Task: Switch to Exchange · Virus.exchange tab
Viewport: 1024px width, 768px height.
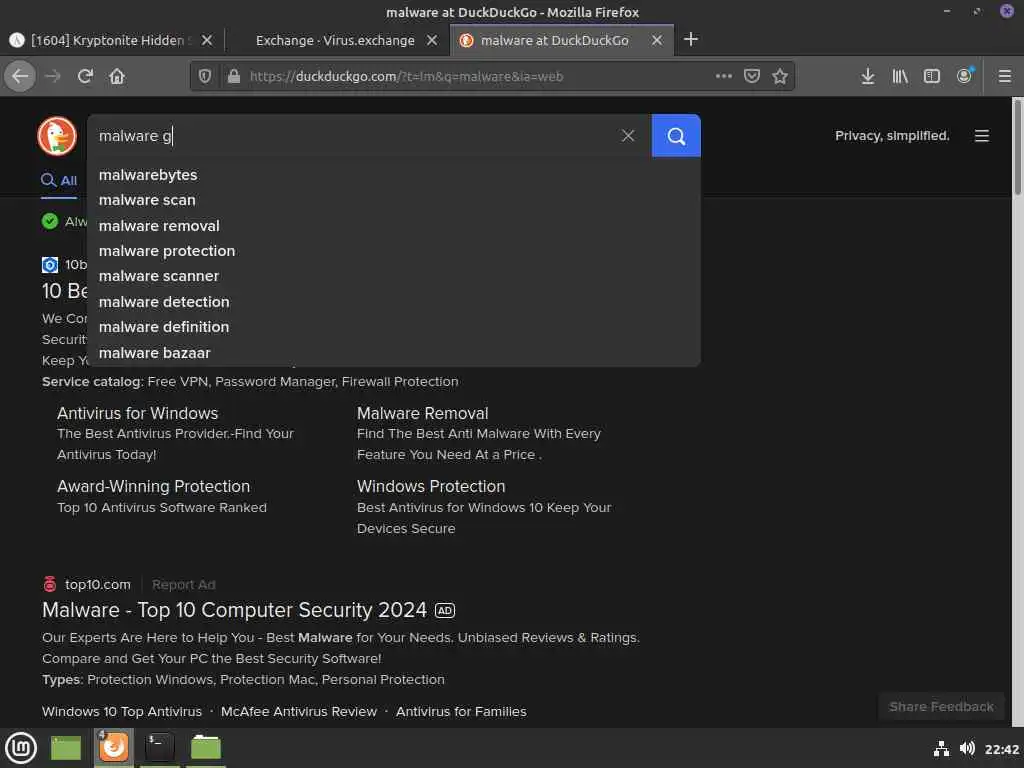Action: pos(335,40)
